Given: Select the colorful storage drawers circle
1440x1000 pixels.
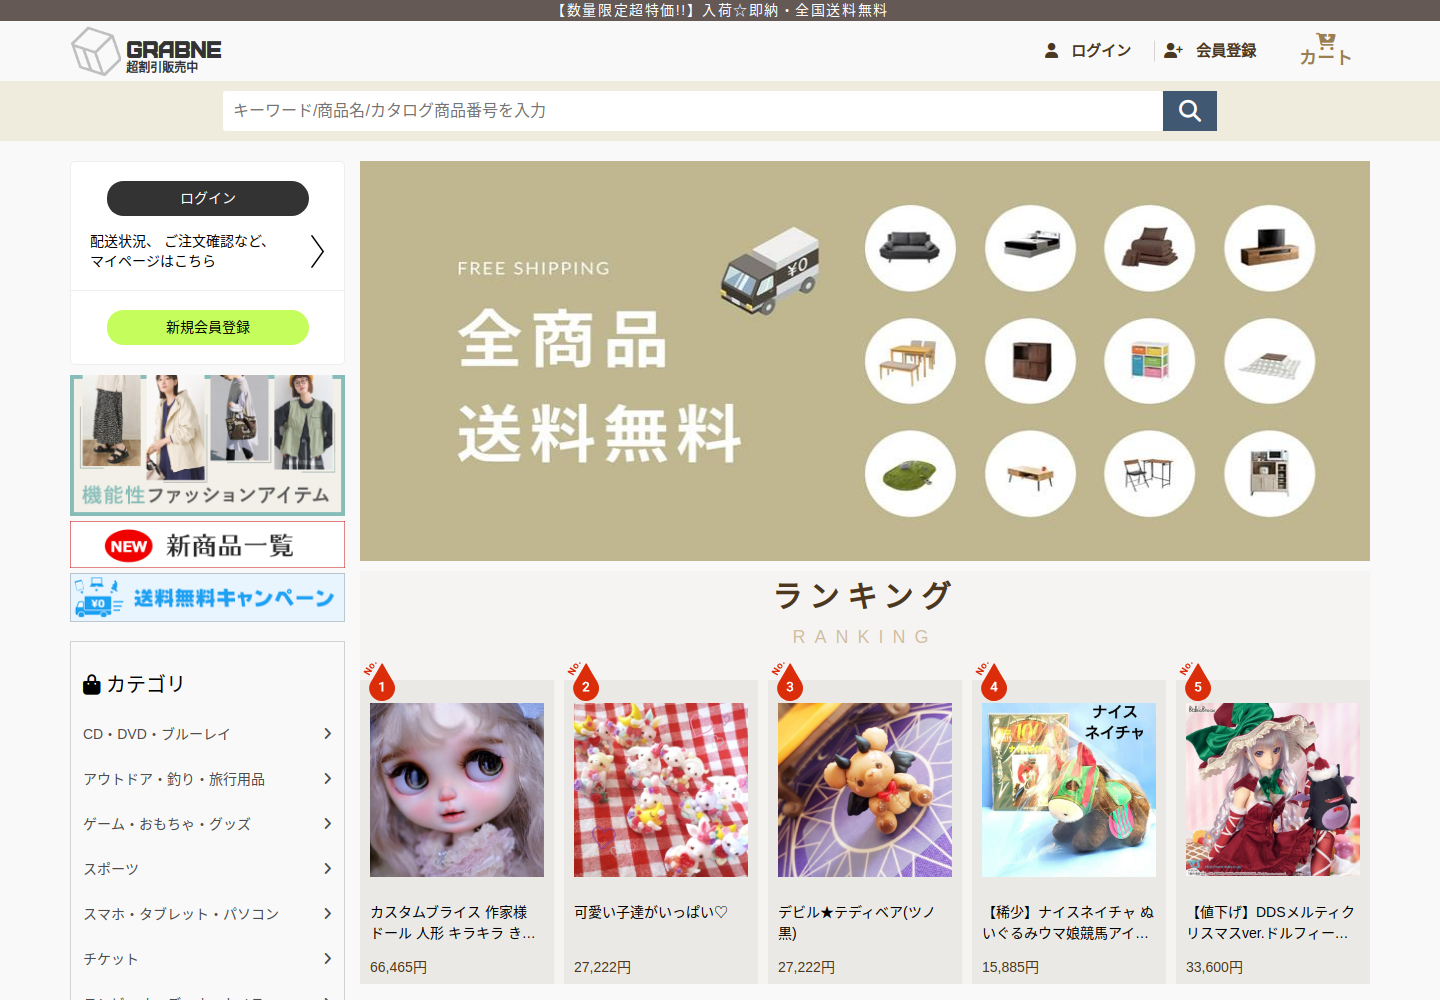Looking at the screenshot, I should pyautogui.click(x=1150, y=361).
